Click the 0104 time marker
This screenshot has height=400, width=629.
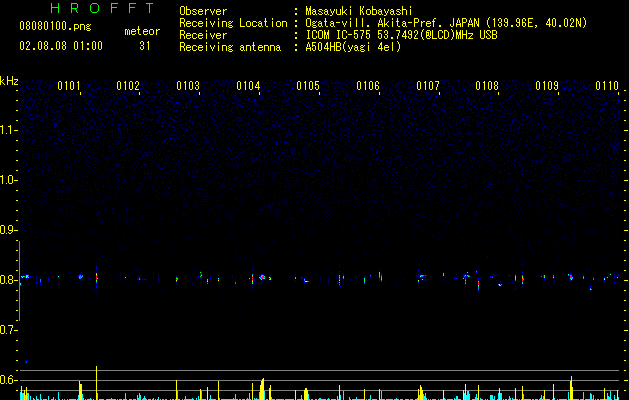click(248, 86)
